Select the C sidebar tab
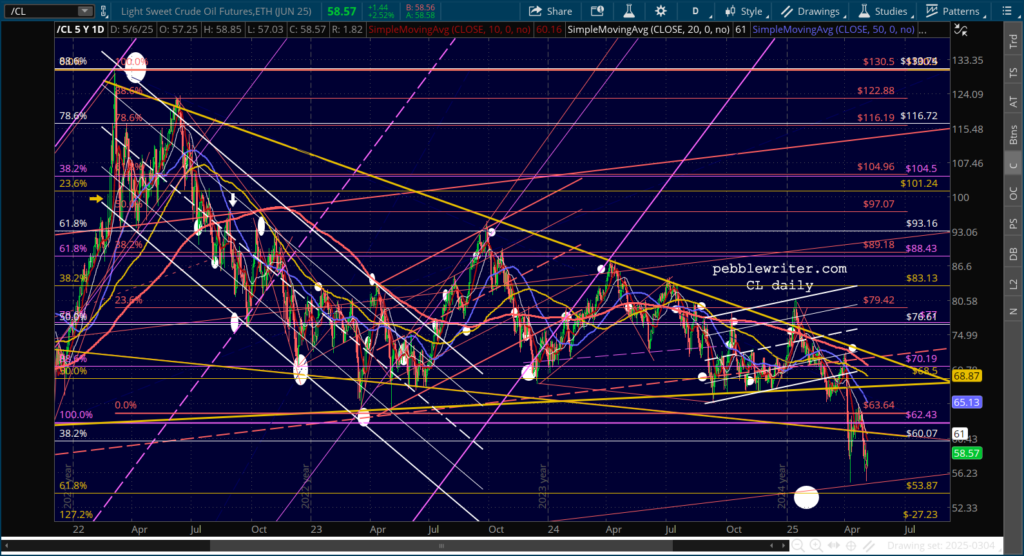 tap(1013, 165)
